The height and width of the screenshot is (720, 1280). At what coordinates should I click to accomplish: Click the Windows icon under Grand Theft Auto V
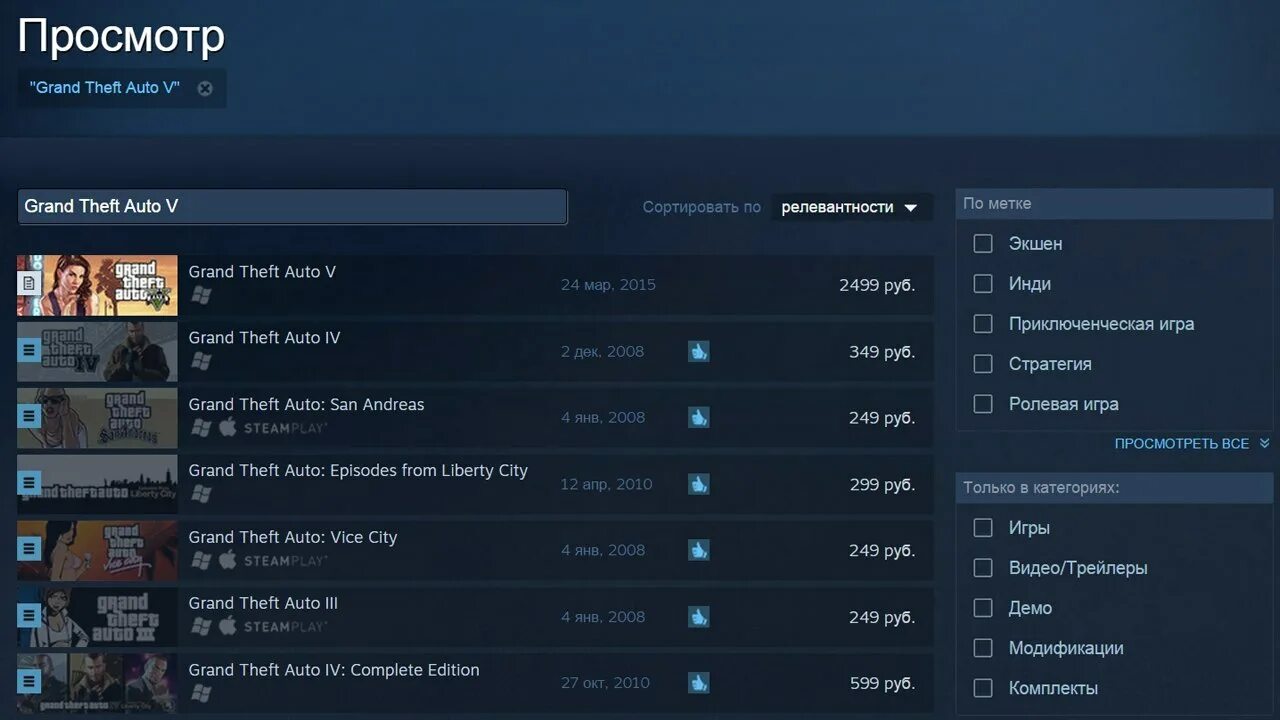pyautogui.click(x=201, y=295)
